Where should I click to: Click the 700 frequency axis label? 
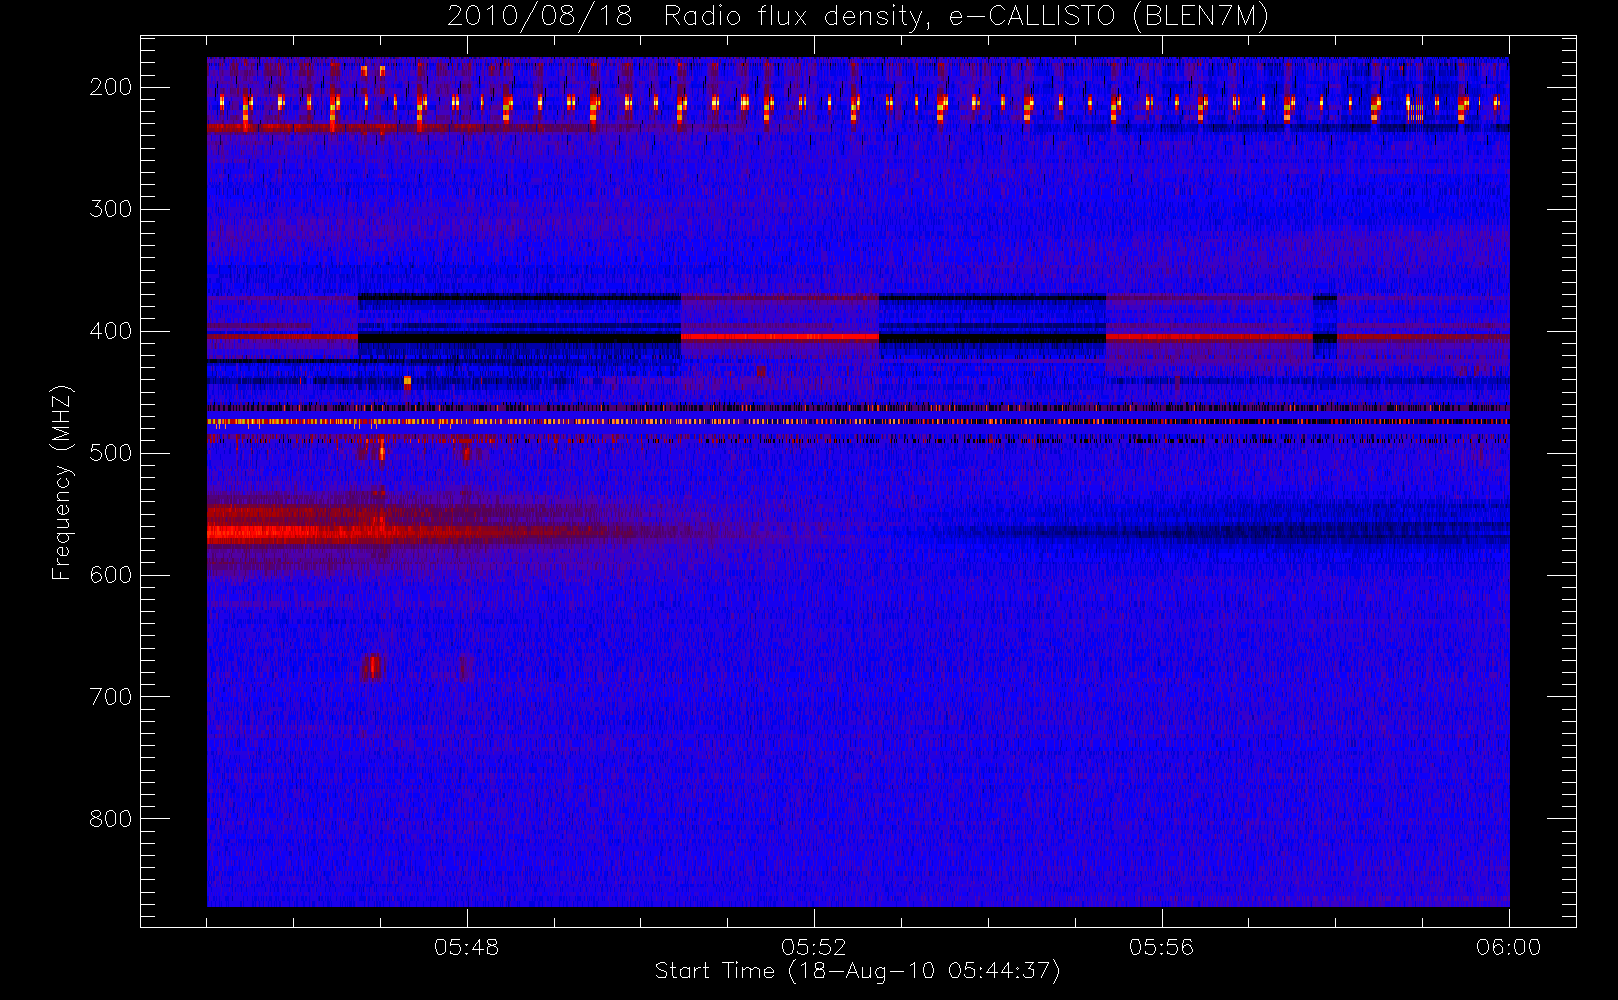click(x=111, y=697)
